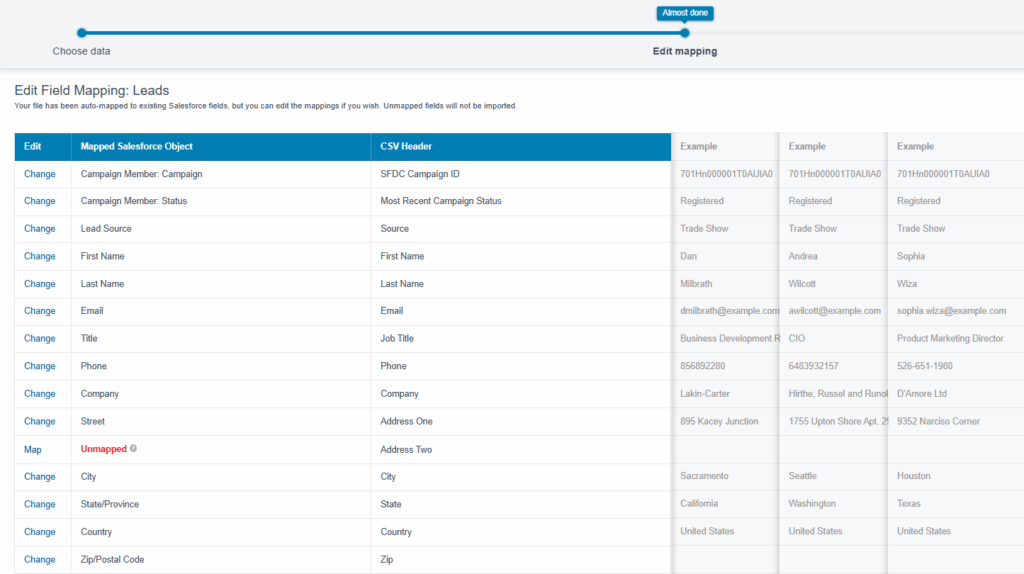
Task: Click the 9352 Narciso Corner example
Action: pyautogui.click(x=938, y=421)
